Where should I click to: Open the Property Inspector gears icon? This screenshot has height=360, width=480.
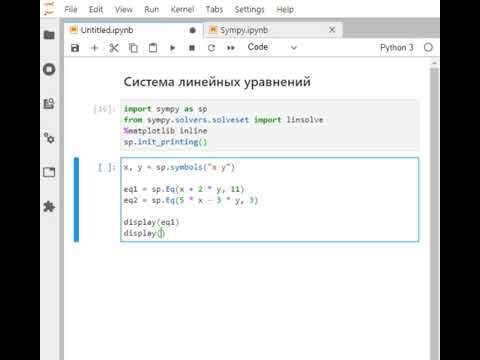(49, 138)
